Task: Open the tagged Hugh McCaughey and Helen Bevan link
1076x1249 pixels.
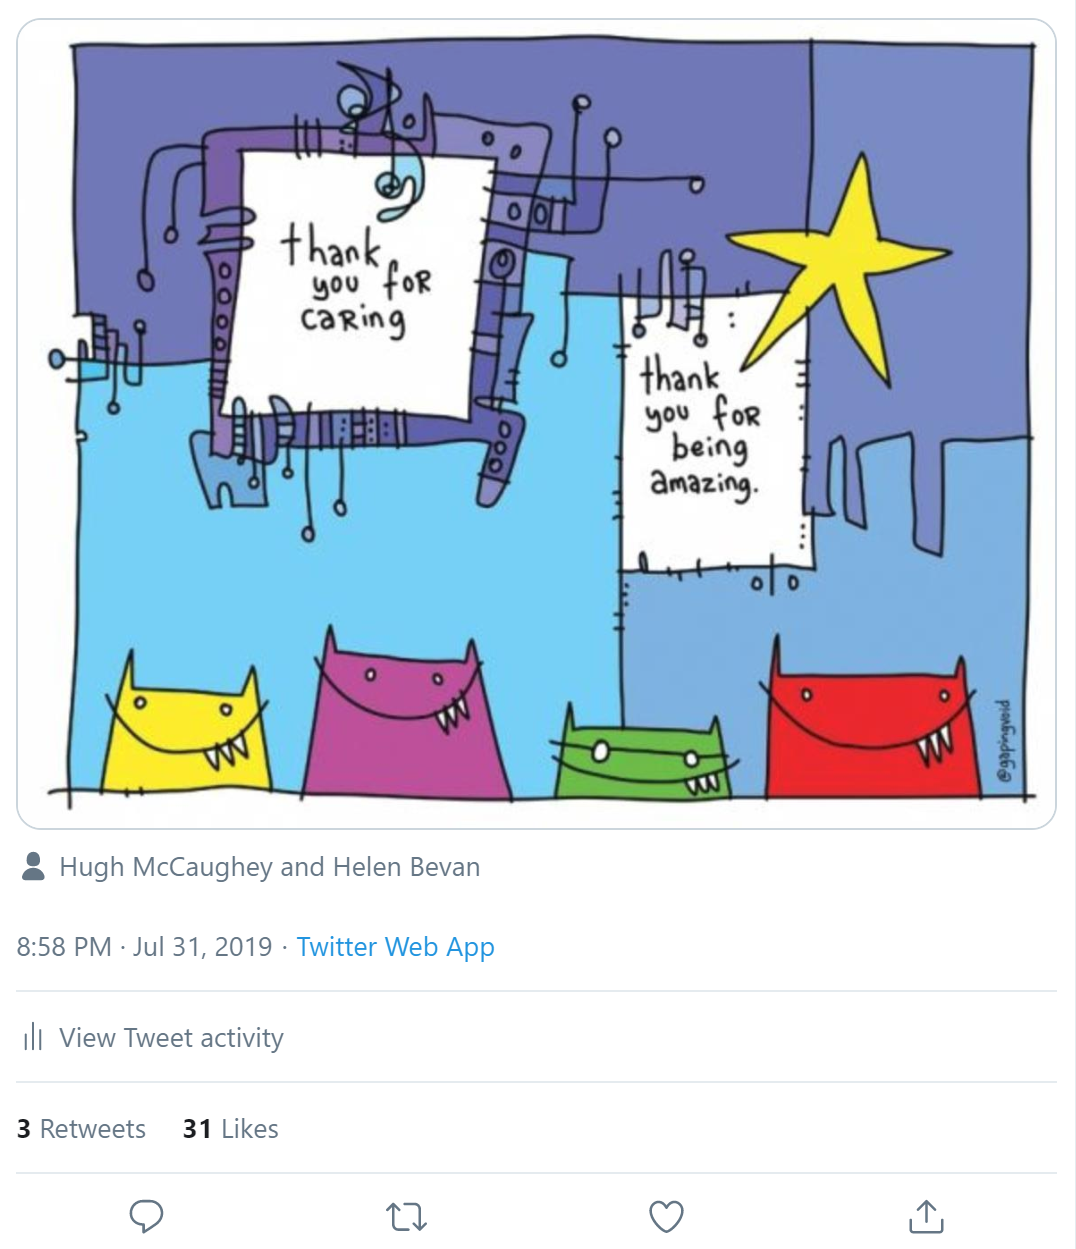Action: pyautogui.click(x=270, y=867)
